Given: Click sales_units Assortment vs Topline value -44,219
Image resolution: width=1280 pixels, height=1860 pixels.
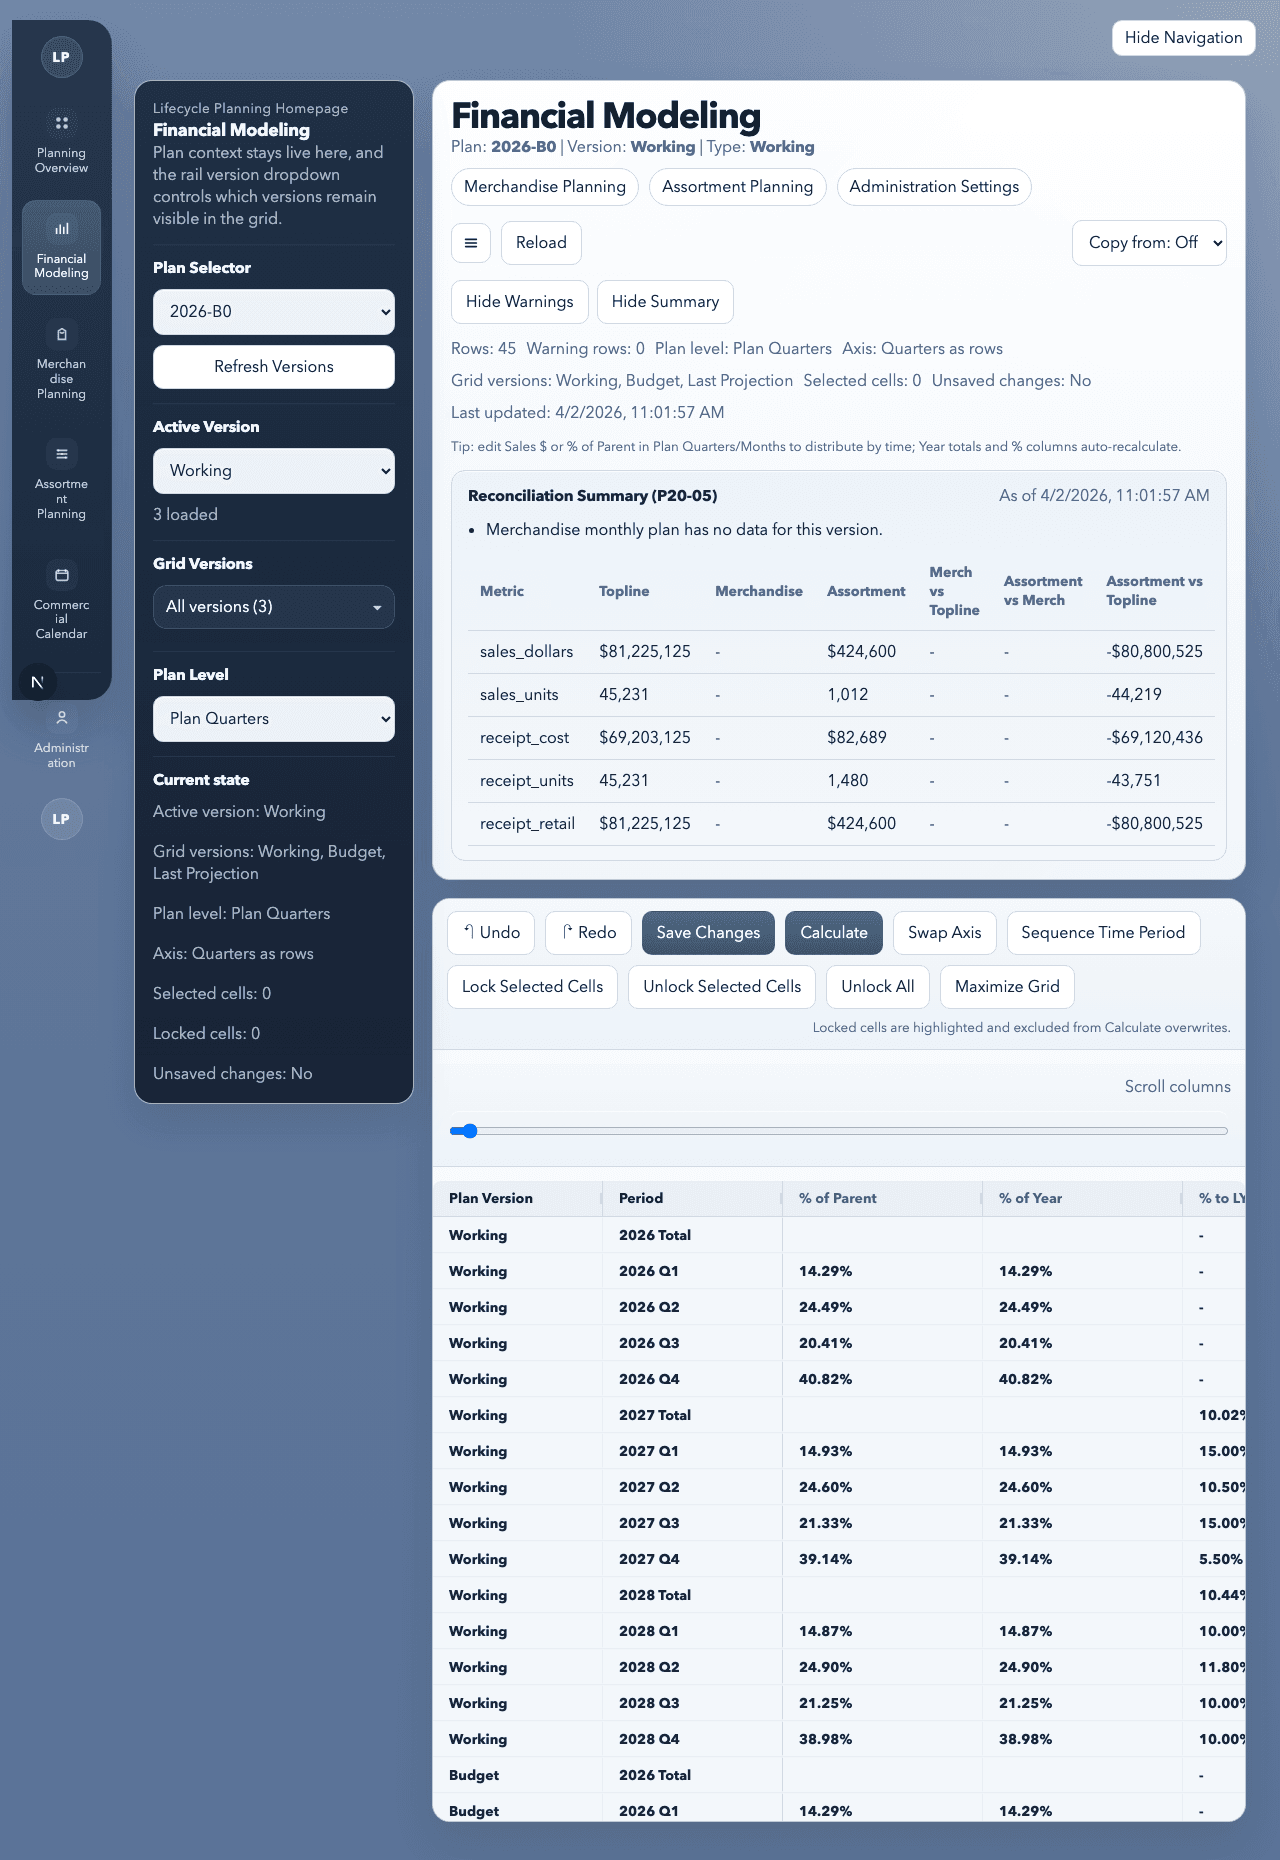Looking at the screenshot, I should tap(1134, 695).
